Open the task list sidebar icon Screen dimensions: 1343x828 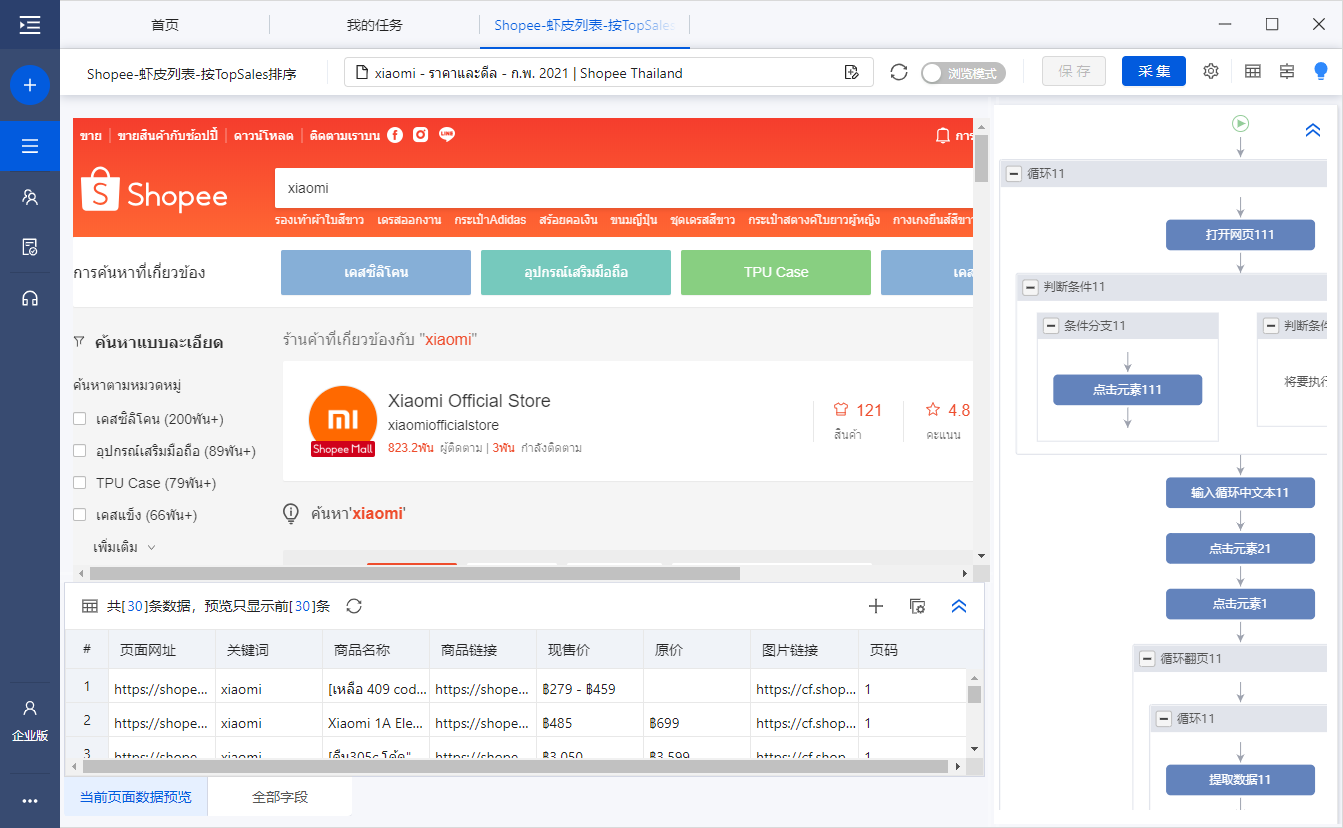[x=30, y=146]
